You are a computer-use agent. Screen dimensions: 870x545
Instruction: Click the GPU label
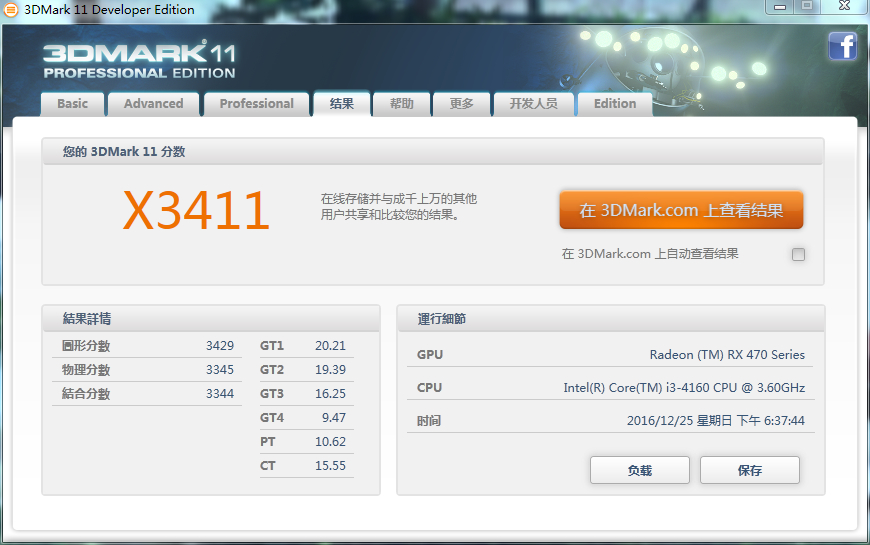[430, 355]
